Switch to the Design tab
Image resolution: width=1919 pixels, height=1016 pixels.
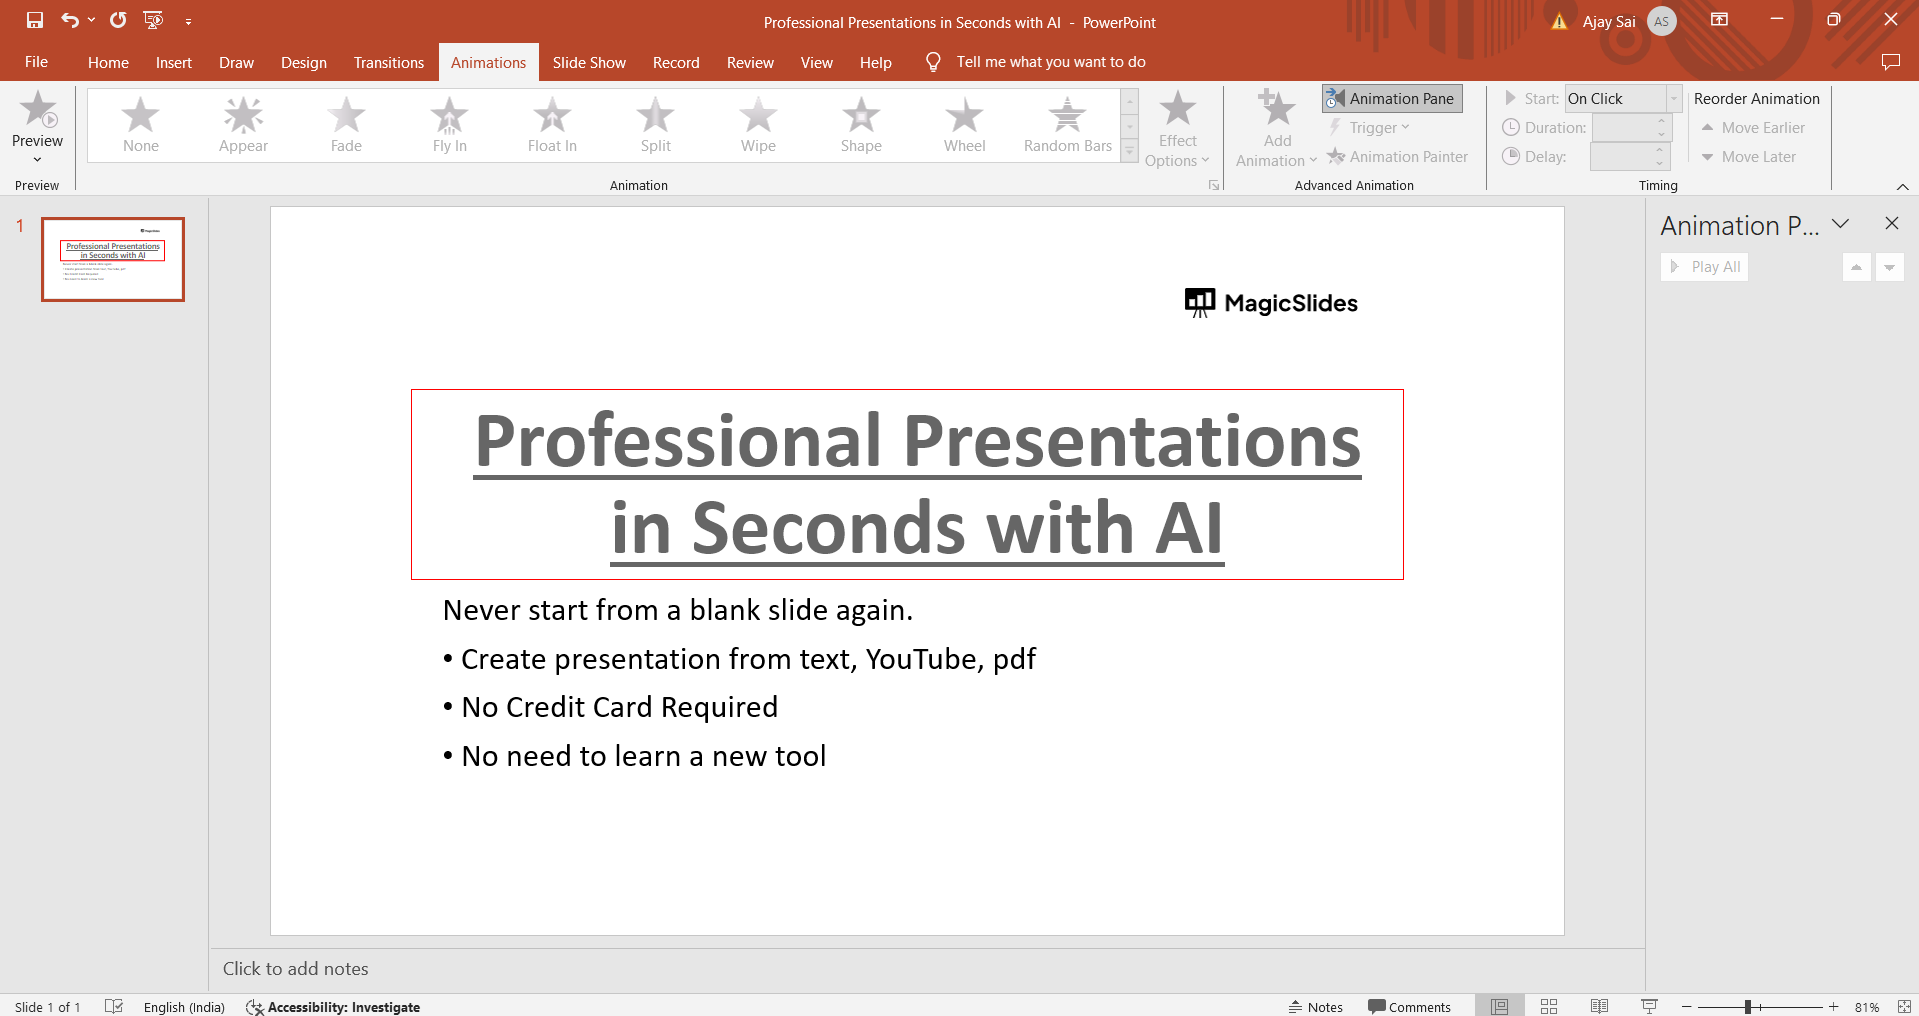[x=303, y=62]
